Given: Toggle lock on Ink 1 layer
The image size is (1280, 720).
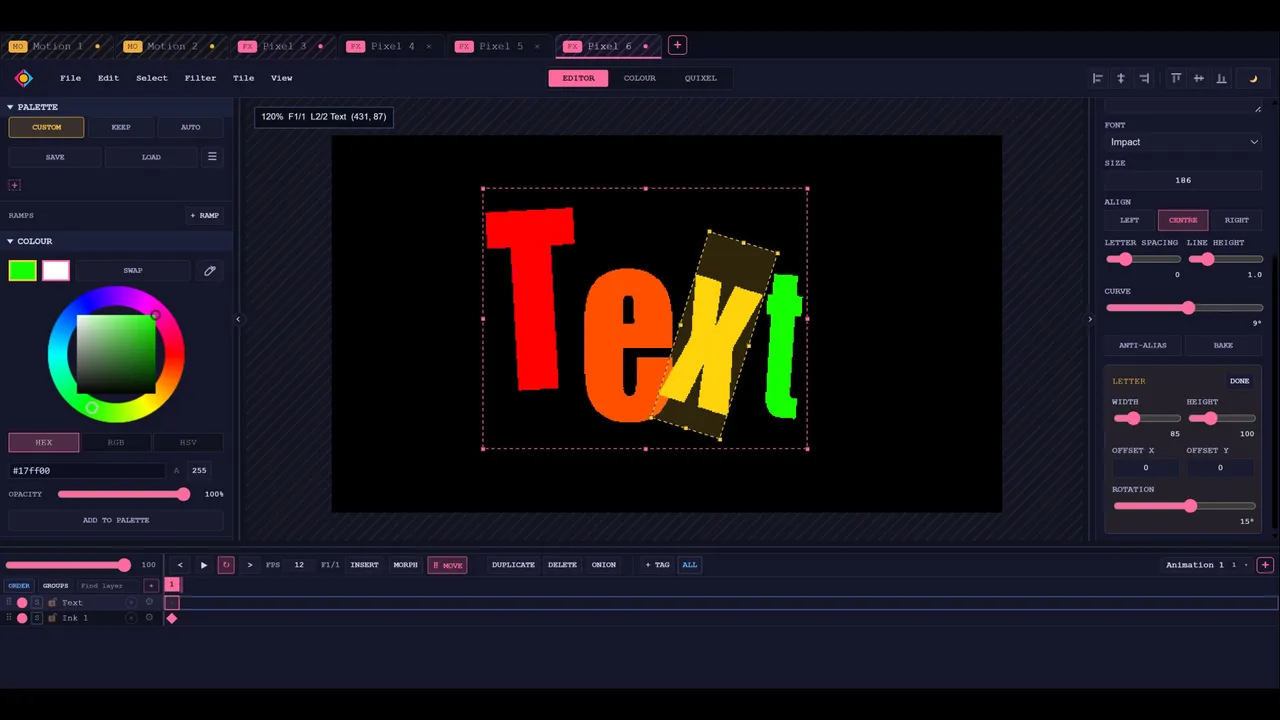Looking at the screenshot, I should pyautogui.click(x=52, y=618).
